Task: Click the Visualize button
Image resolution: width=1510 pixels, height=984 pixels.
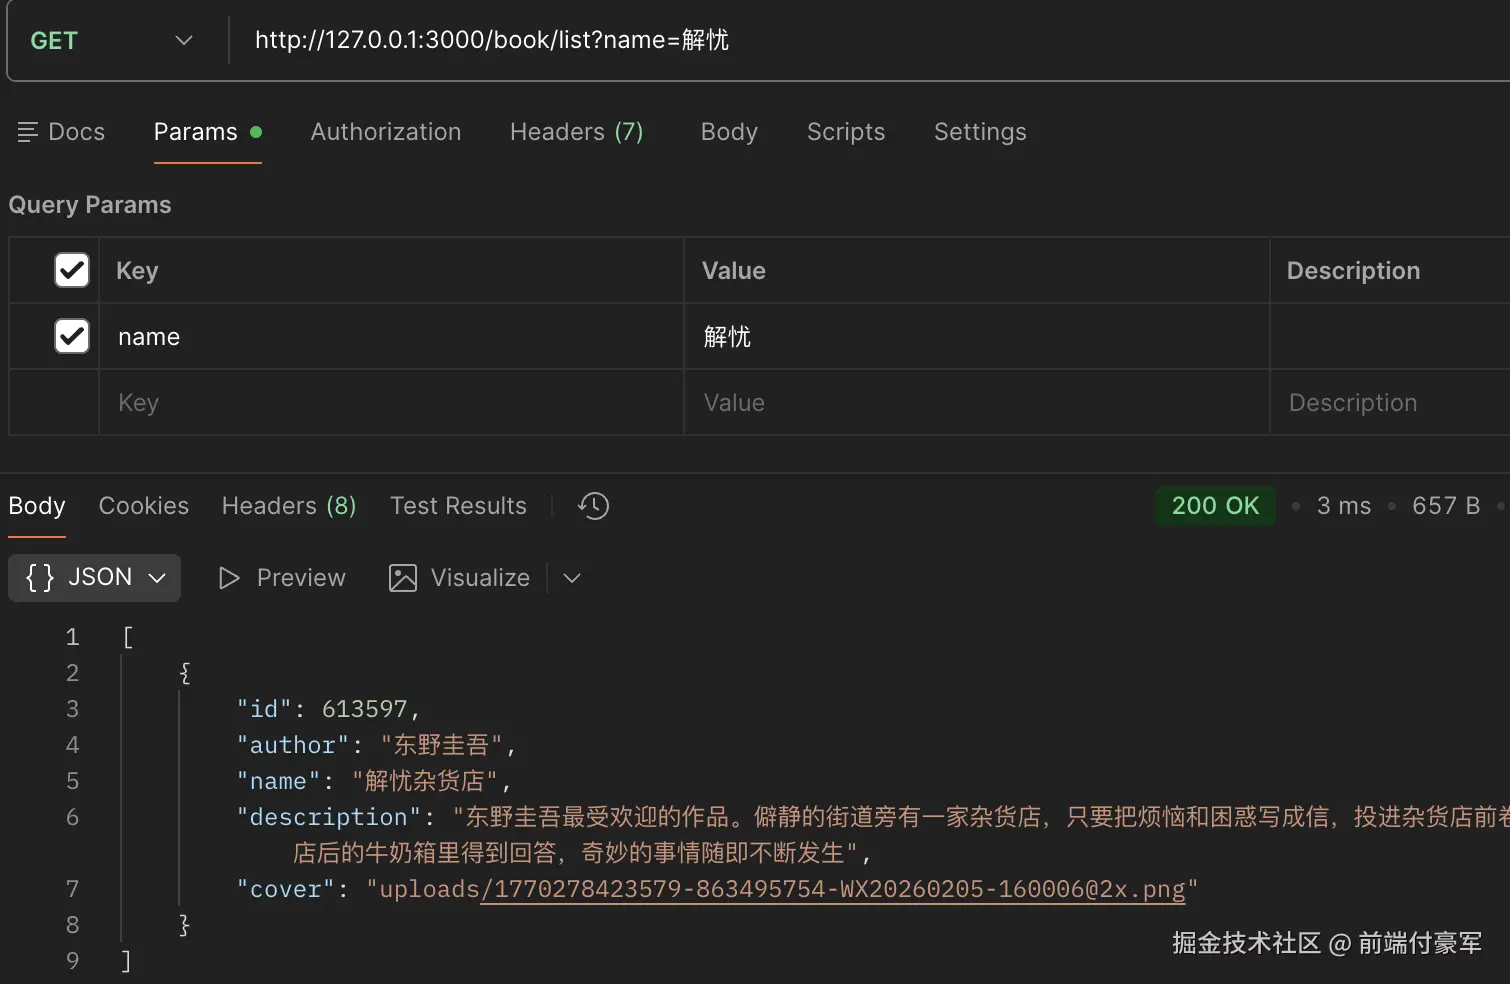Action: (x=460, y=578)
